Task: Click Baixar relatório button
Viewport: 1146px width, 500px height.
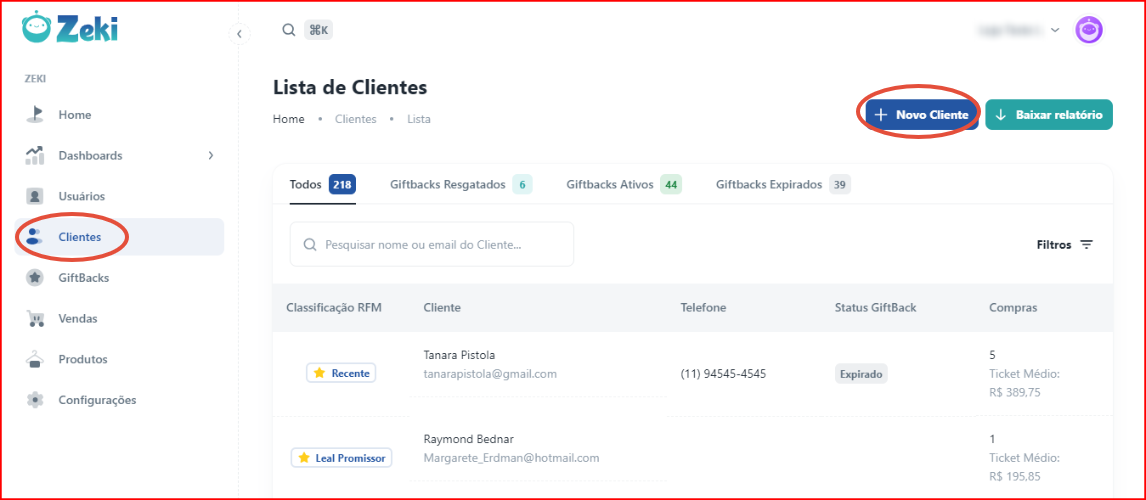Action: tap(1049, 115)
